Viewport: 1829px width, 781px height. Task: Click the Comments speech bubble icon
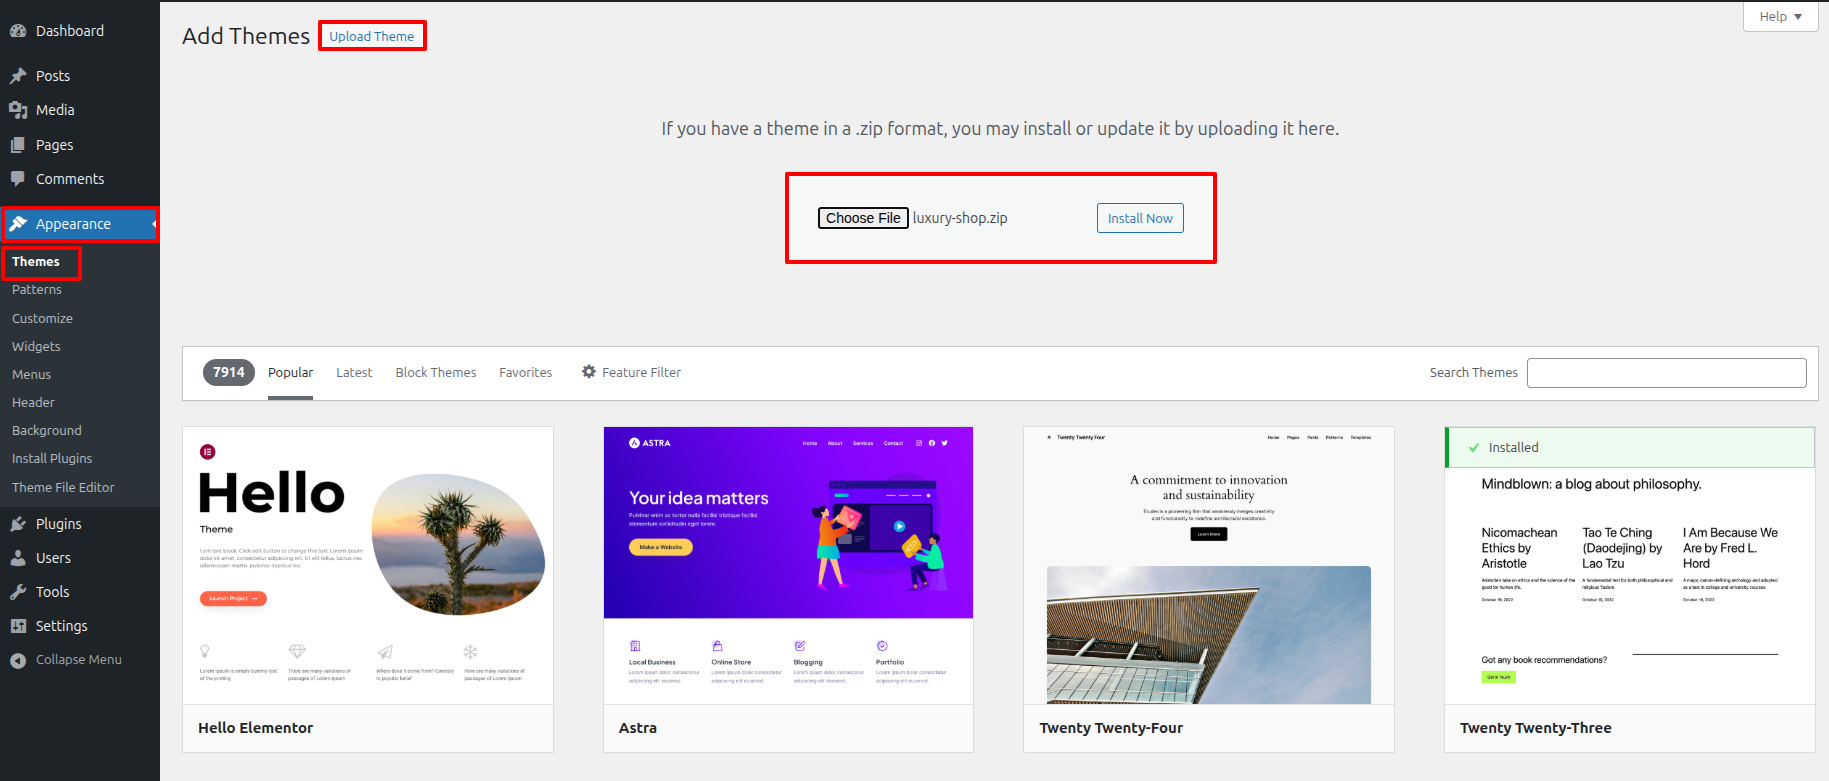click(18, 179)
